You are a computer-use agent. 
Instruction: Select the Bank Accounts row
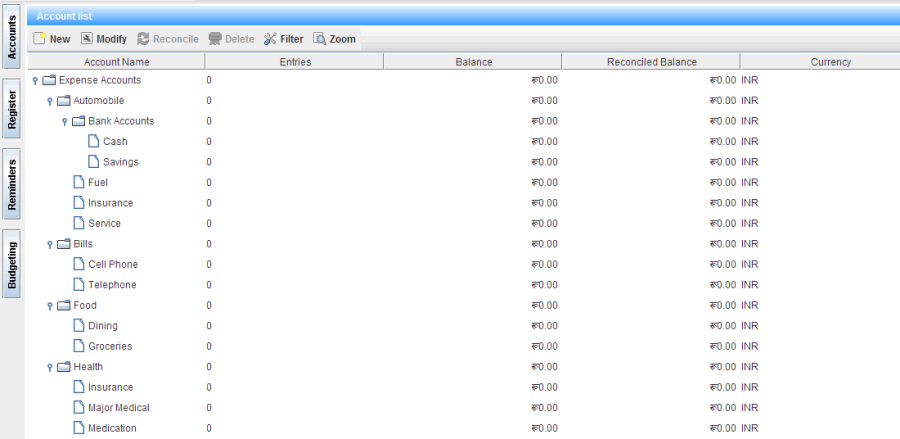click(464, 121)
